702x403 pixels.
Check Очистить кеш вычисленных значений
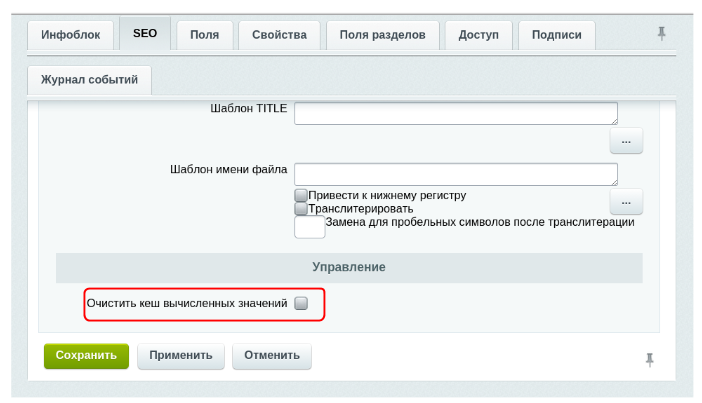point(301,302)
